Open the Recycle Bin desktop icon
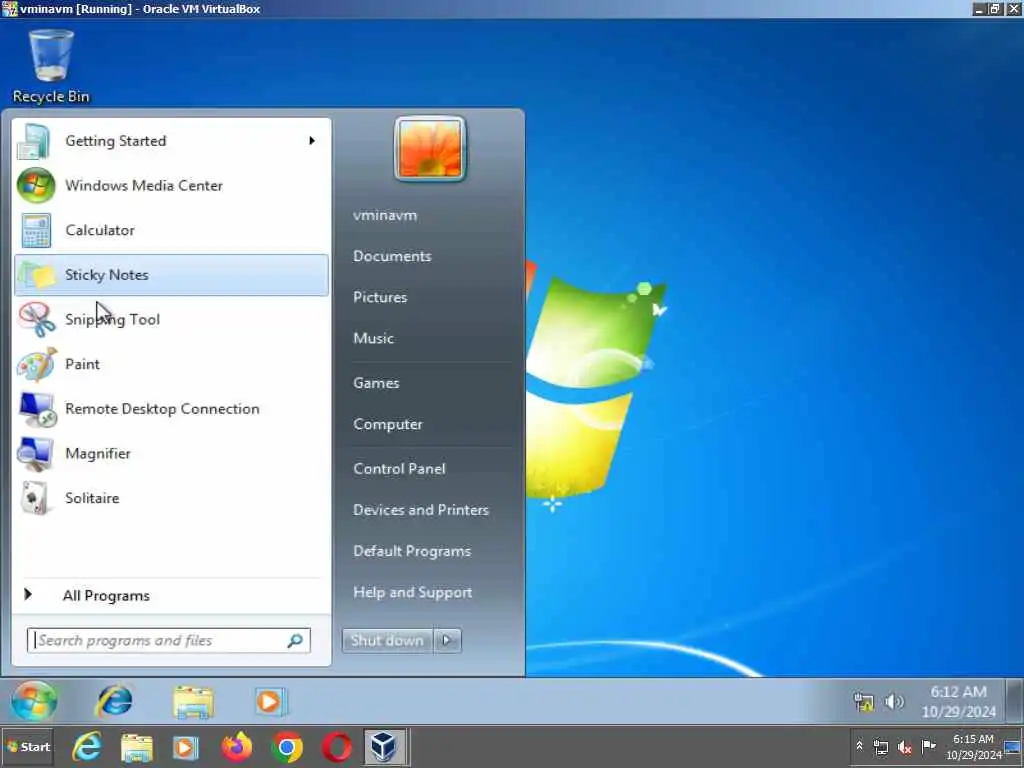This screenshot has height=768, width=1024. (x=51, y=65)
